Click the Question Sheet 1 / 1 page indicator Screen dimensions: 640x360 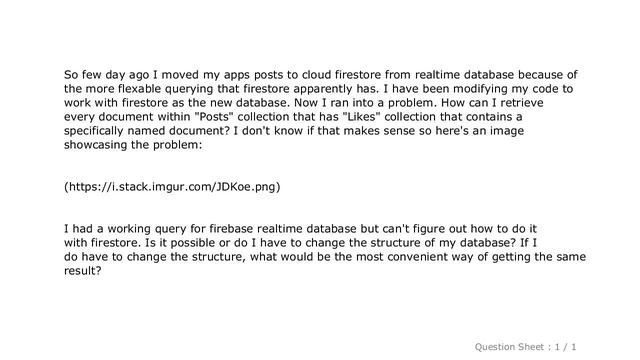pyautogui.click(x=525, y=347)
